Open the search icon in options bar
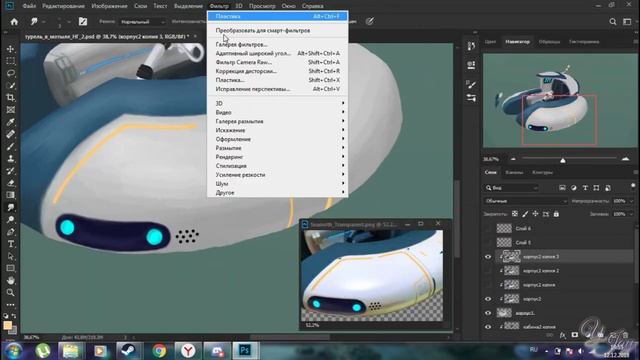 613,22
